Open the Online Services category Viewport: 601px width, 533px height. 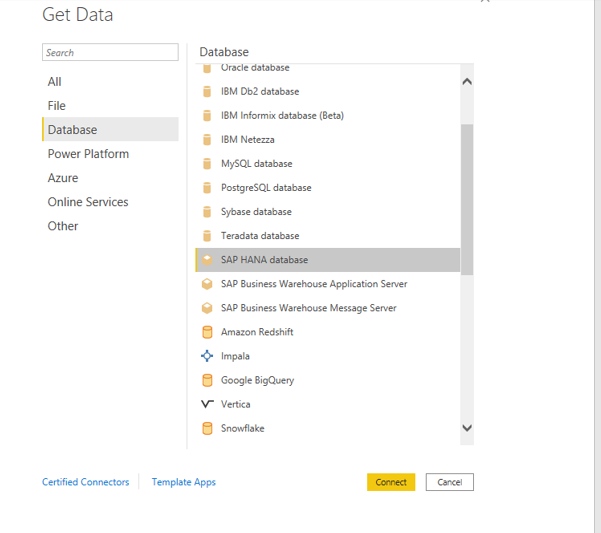click(x=88, y=202)
